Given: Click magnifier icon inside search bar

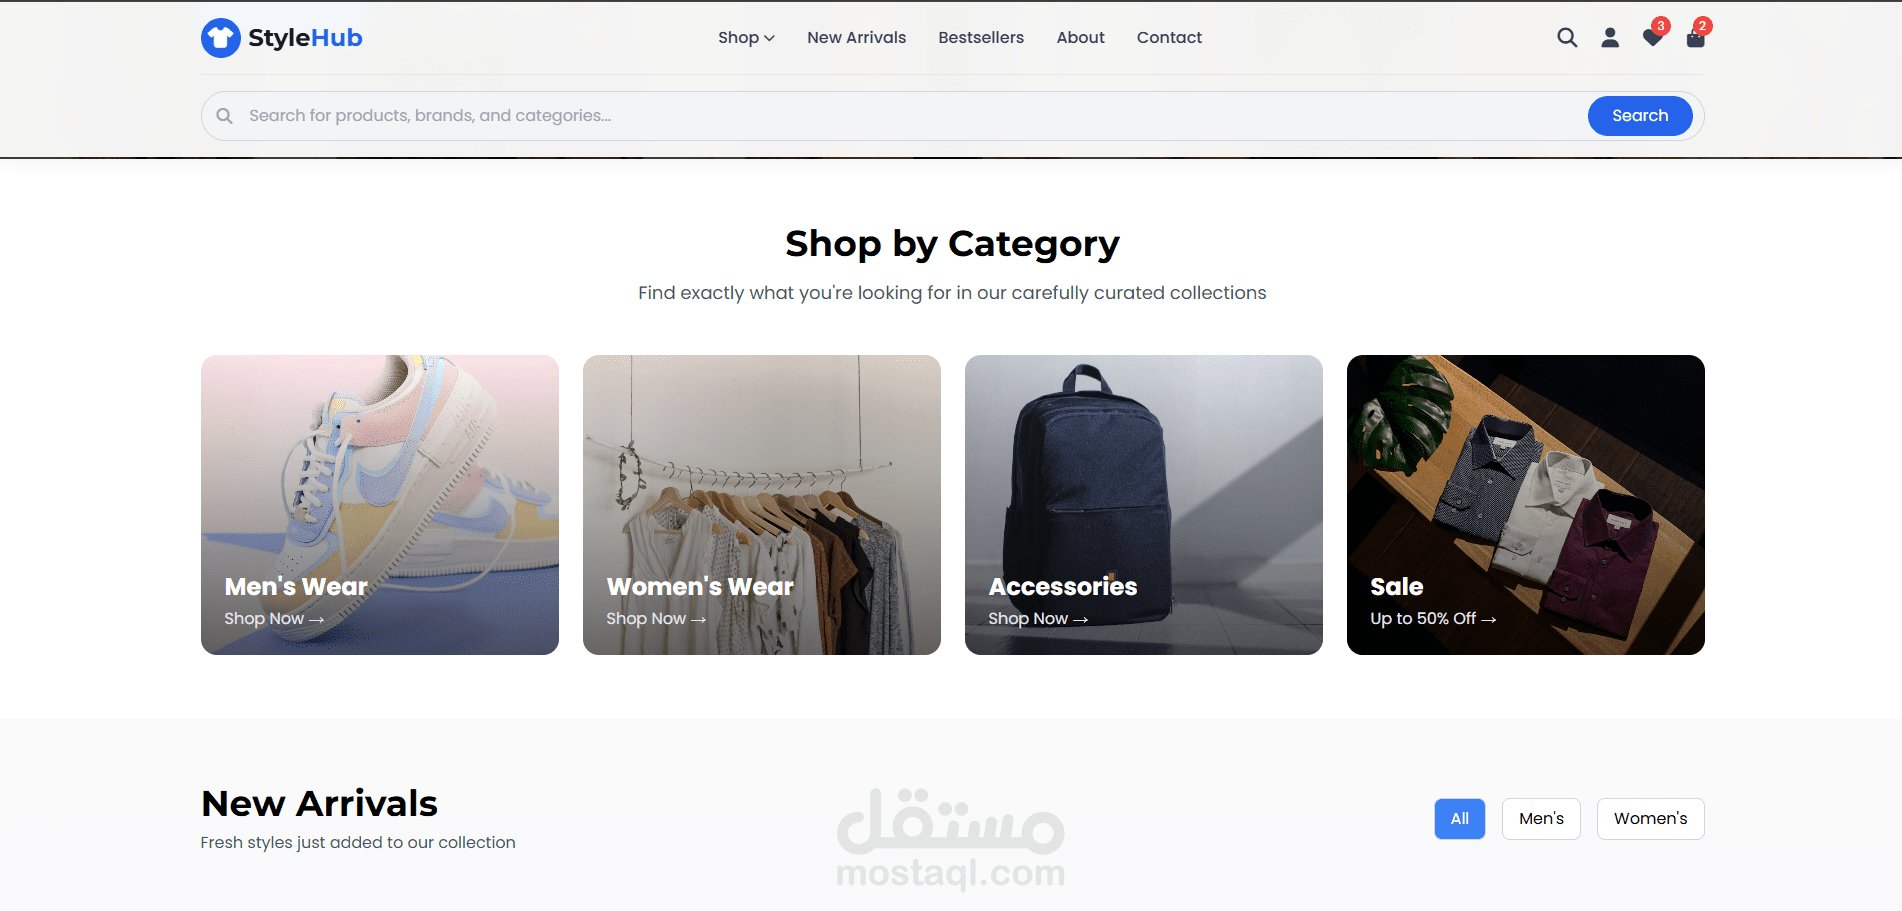Looking at the screenshot, I should (225, 116).
